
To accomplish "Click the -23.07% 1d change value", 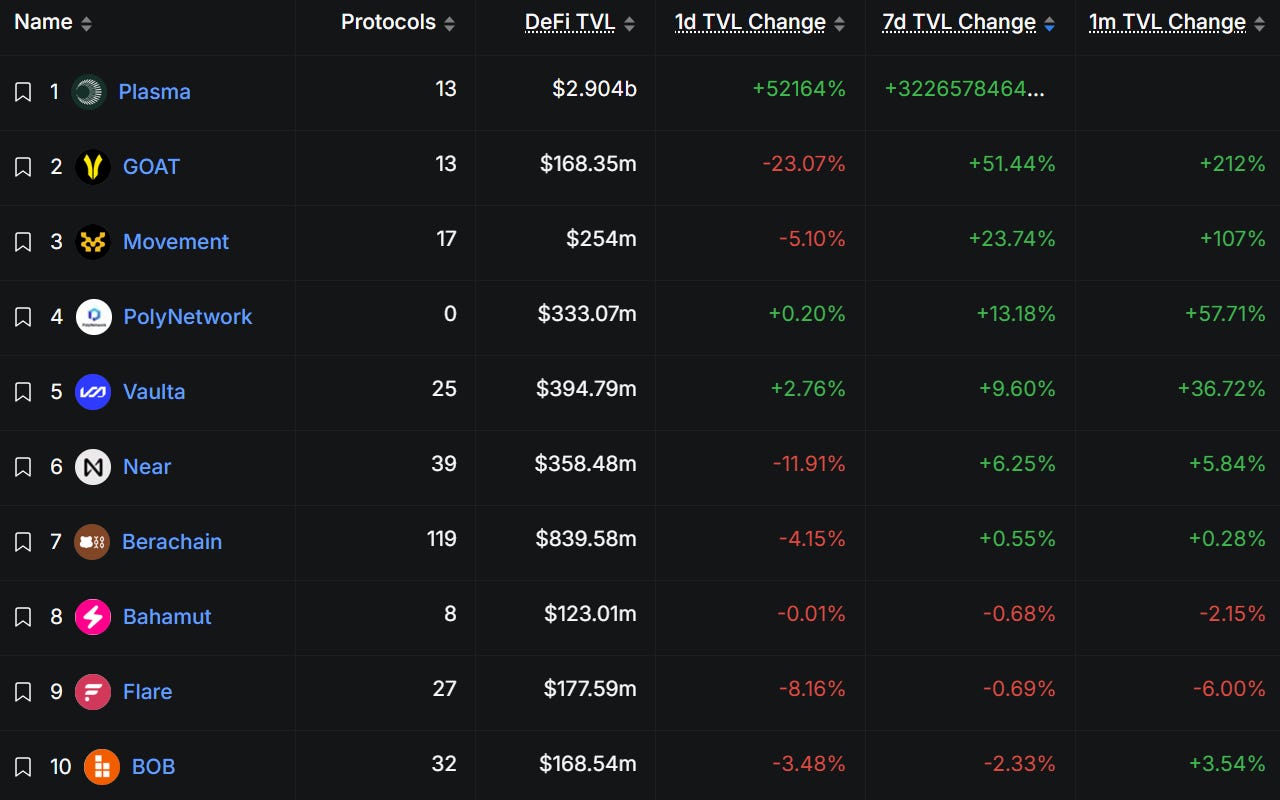I will point(804,164).
